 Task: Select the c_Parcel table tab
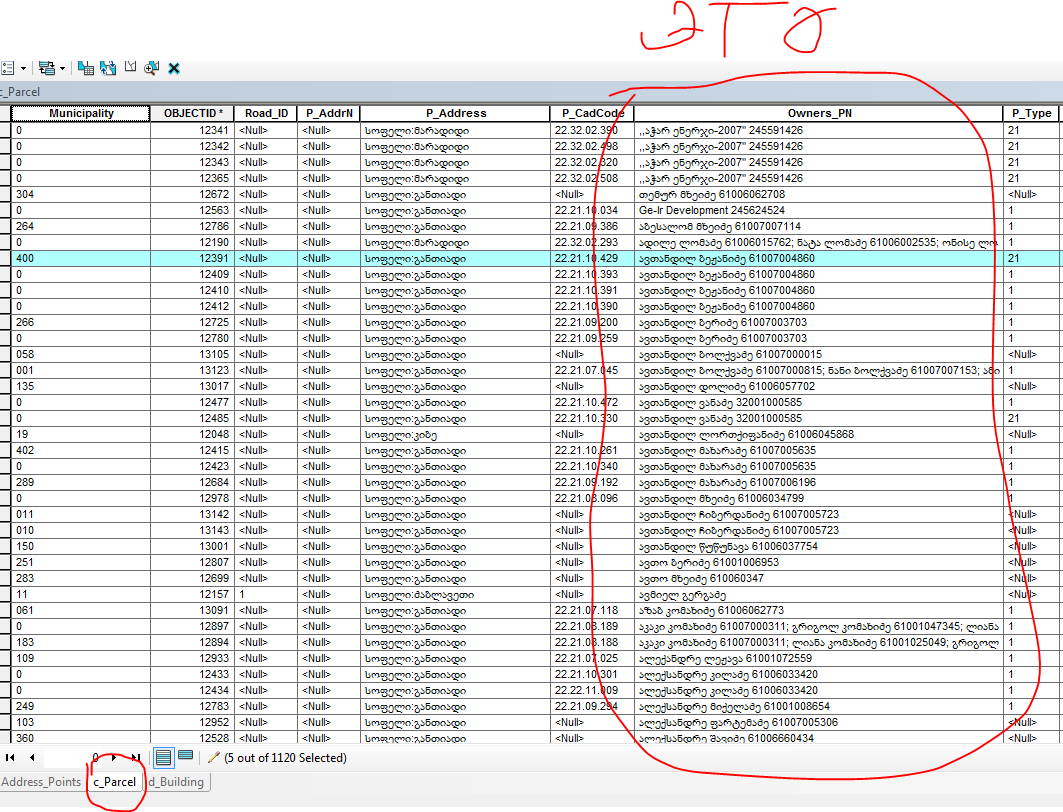pyautogui.click(x=114, y=782)
